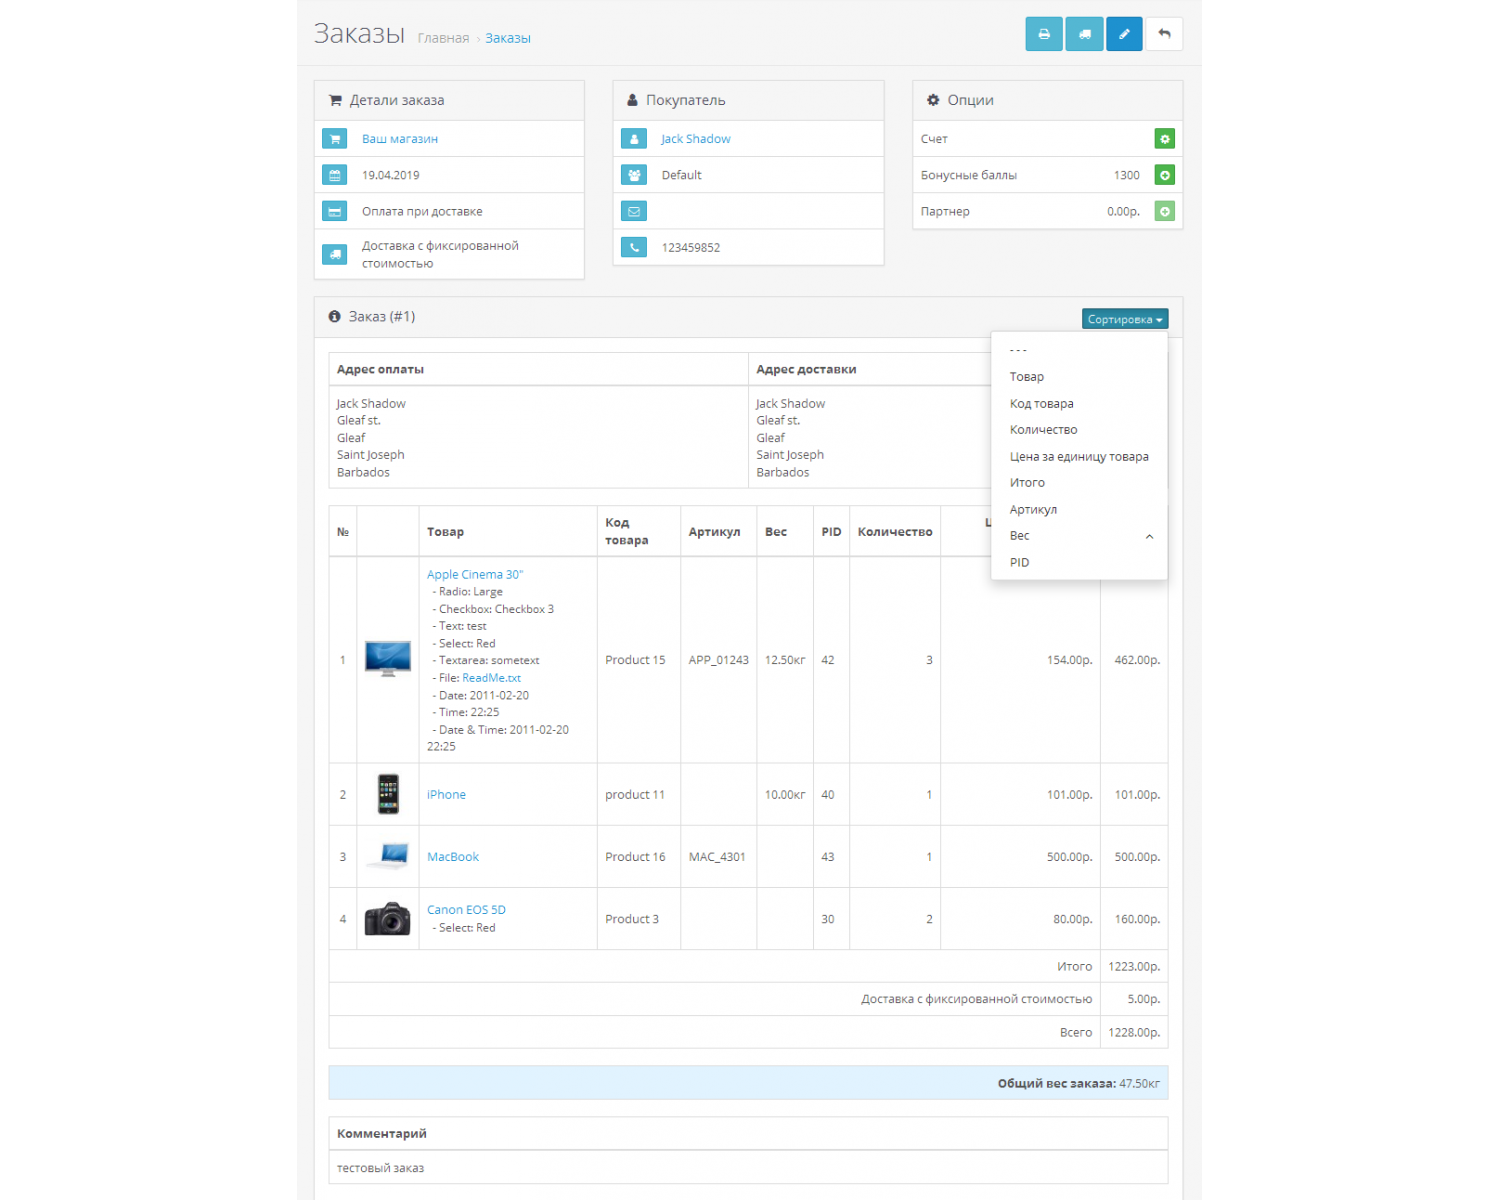Go to Главная breadcrumb
This screenshot has height=1200, width=1500.
[443, 38]
